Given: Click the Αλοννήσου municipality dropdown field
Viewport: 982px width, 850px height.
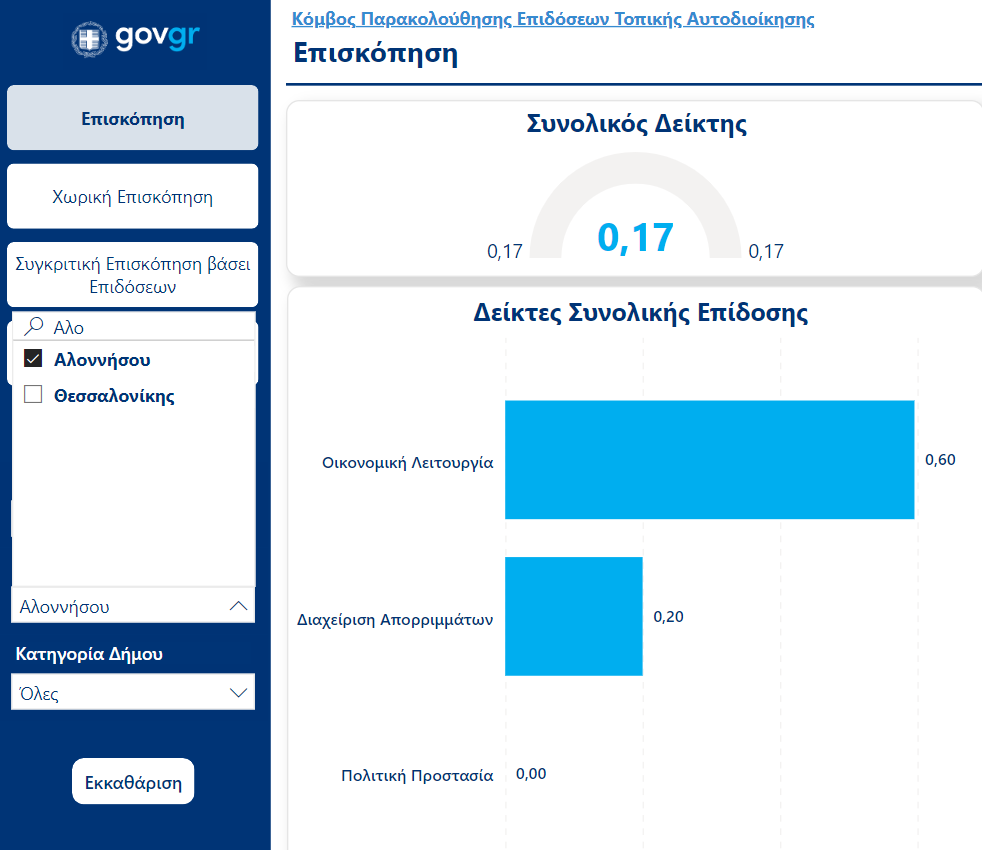Looking at the screenshot, I should (x=120, y=606).
